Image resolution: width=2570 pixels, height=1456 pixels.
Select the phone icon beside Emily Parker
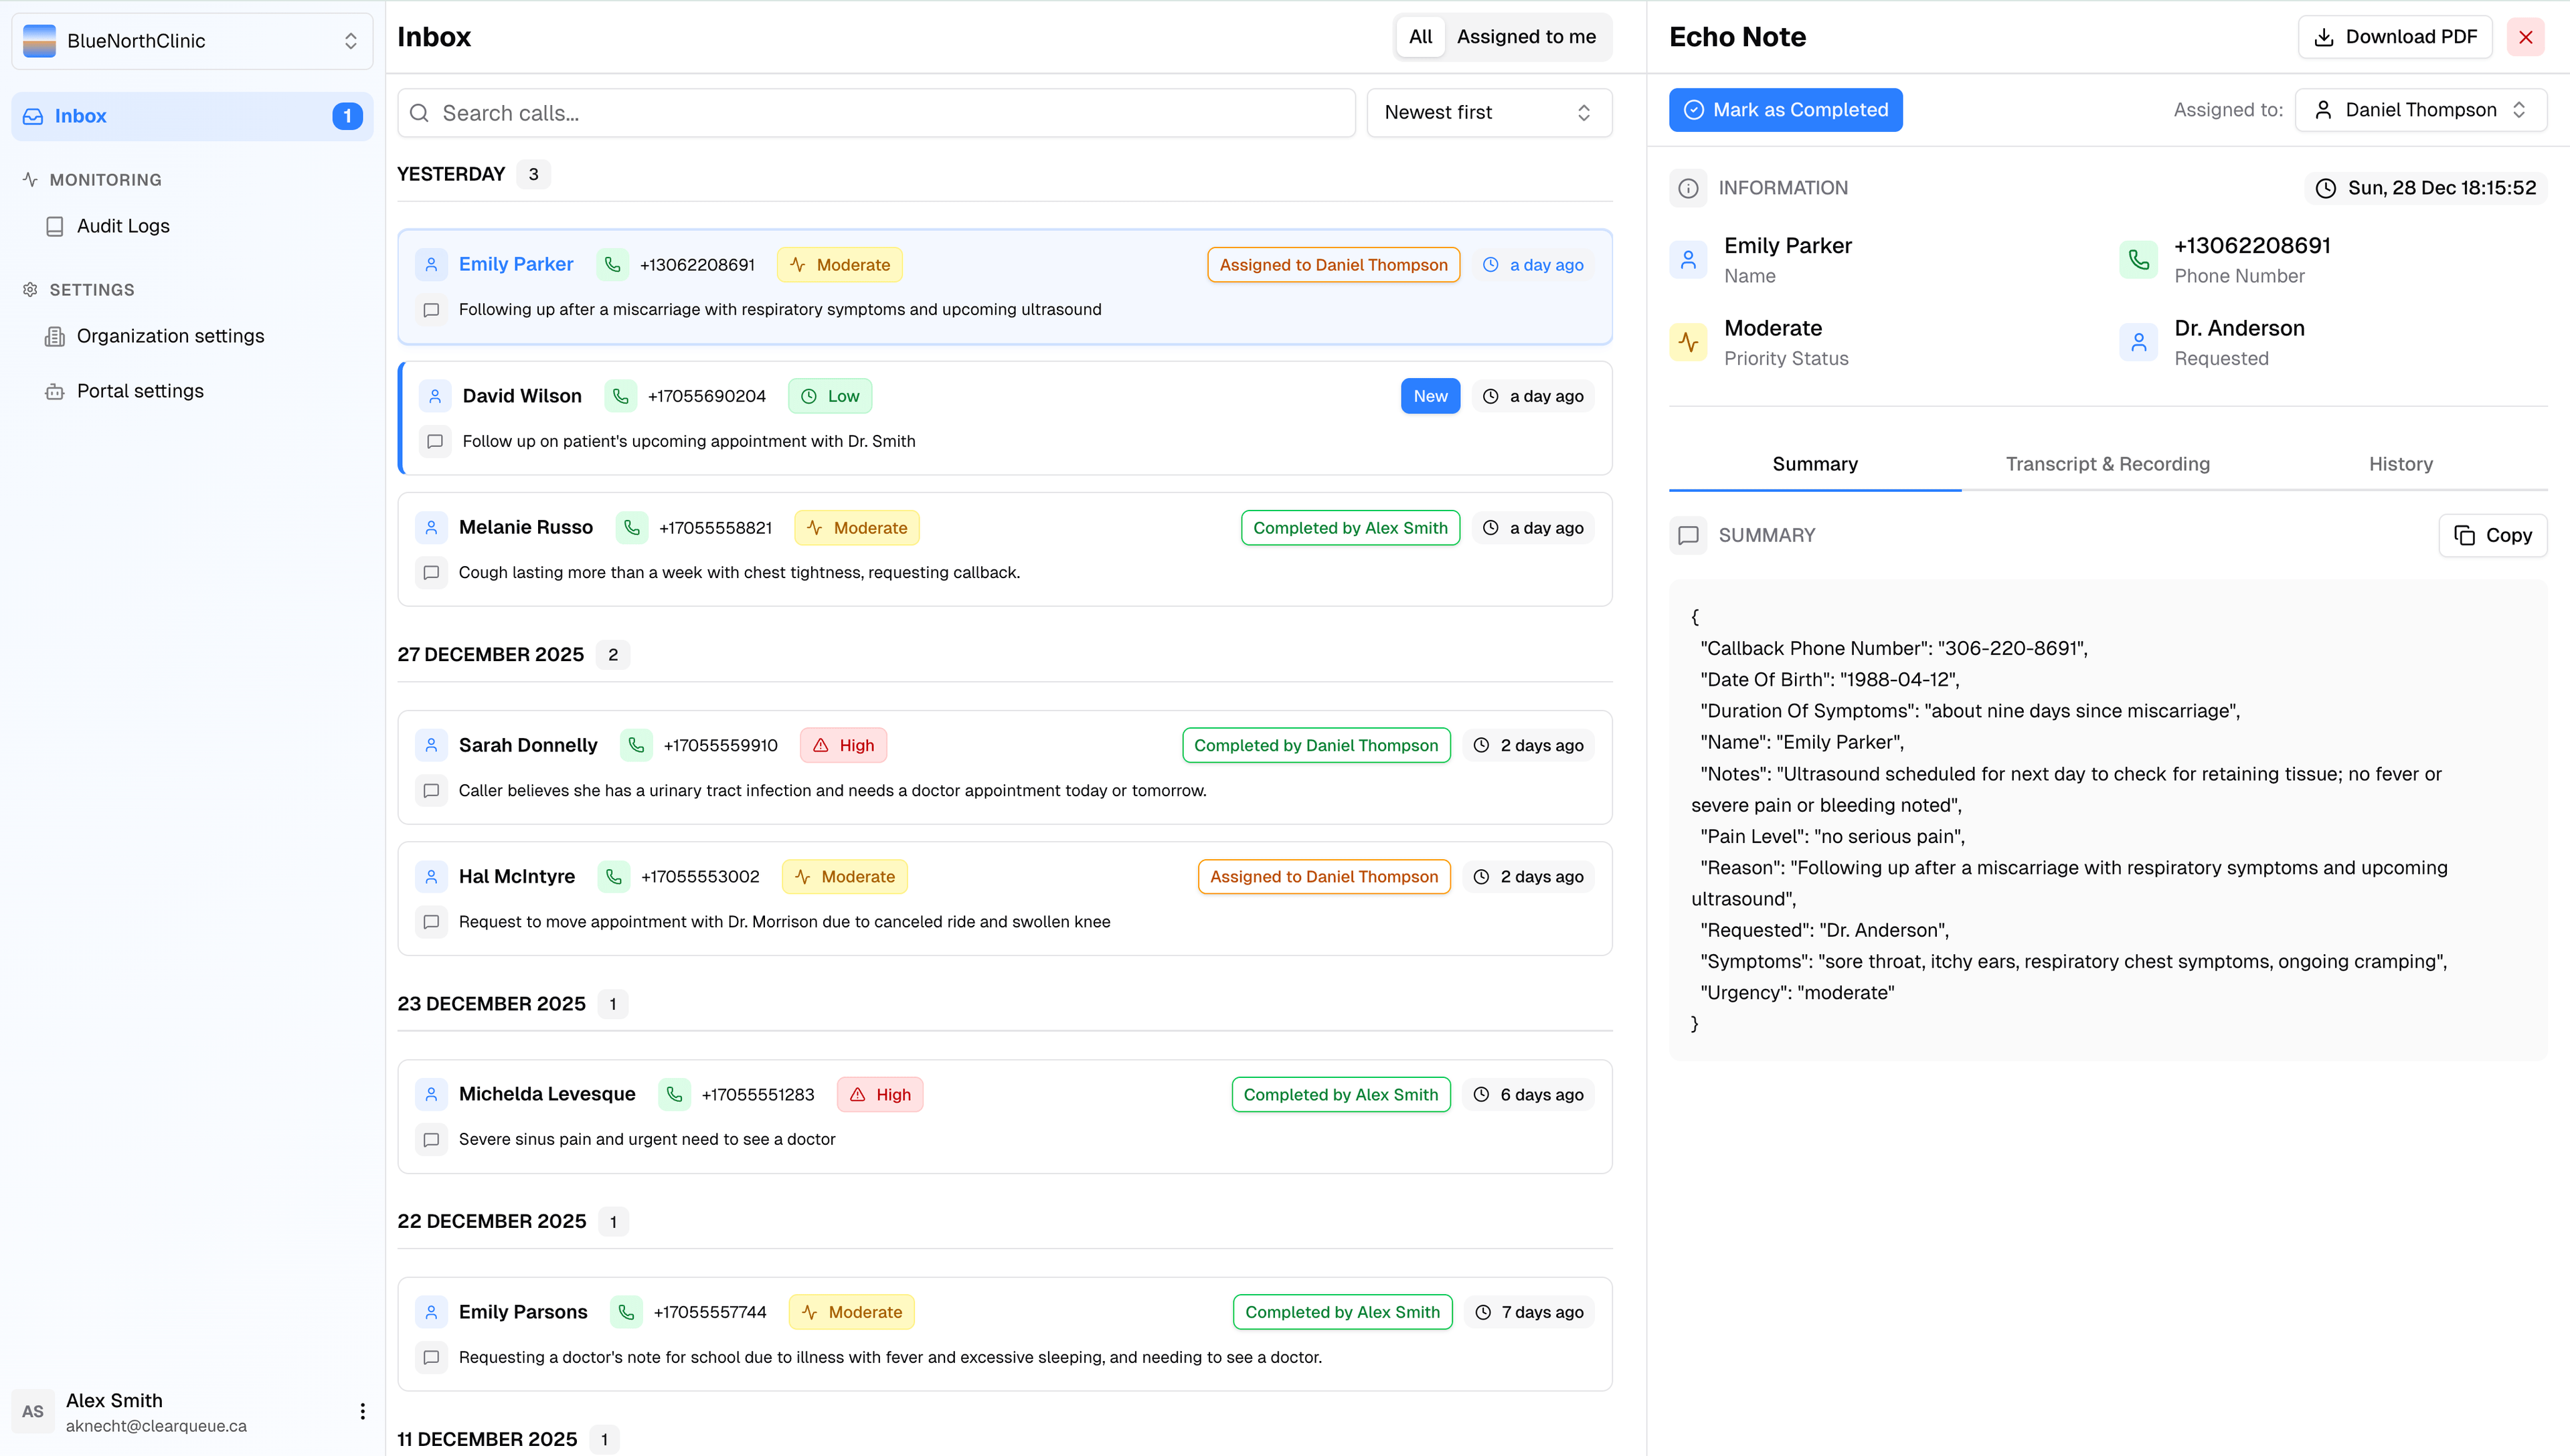611,264
